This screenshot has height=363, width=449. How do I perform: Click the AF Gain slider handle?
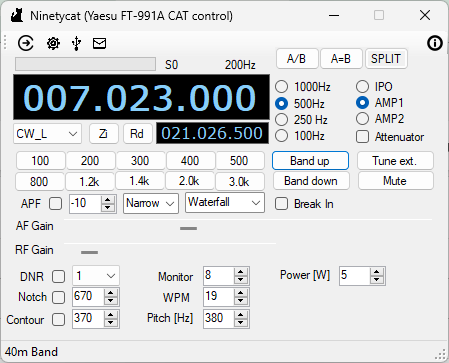188,228
